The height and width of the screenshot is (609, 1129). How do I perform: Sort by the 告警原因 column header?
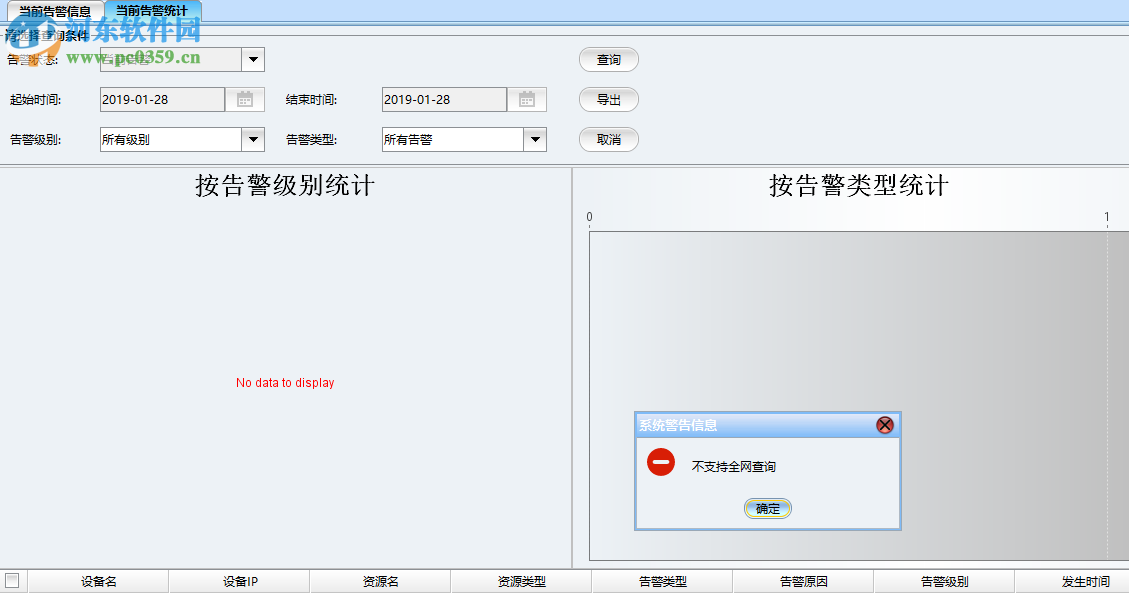click(804, 582)
